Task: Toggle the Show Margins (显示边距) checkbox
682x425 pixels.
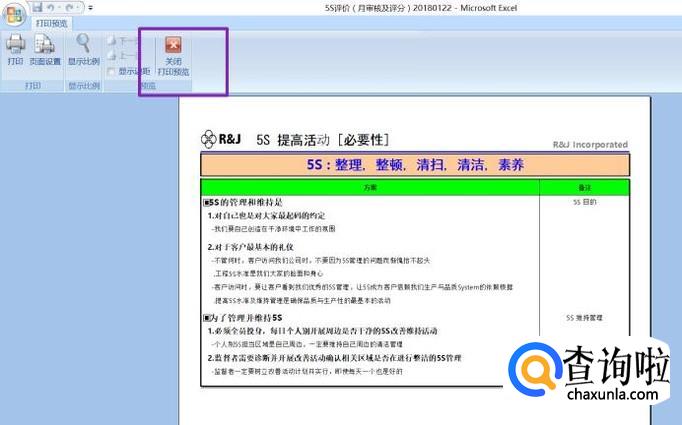Action: point(113,71)
